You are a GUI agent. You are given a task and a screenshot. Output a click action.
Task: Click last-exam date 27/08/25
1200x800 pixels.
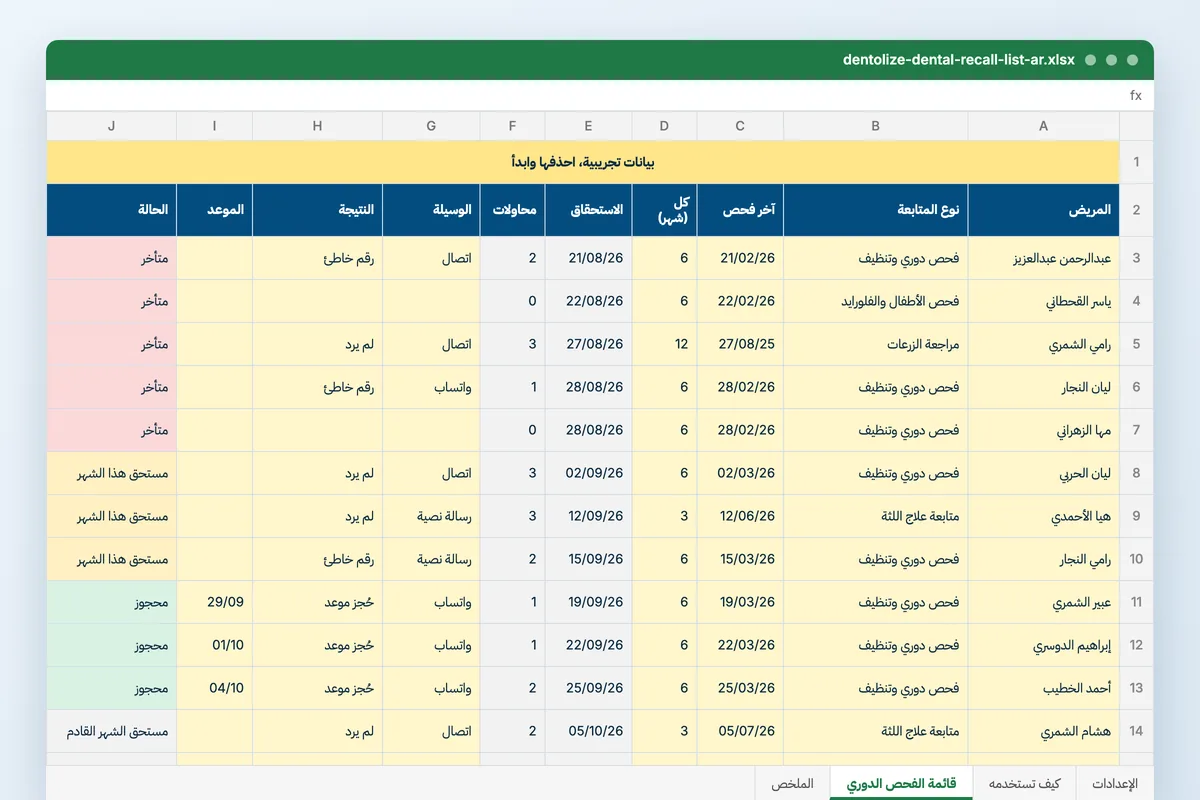pyautogui.click(x=740, y=344)
